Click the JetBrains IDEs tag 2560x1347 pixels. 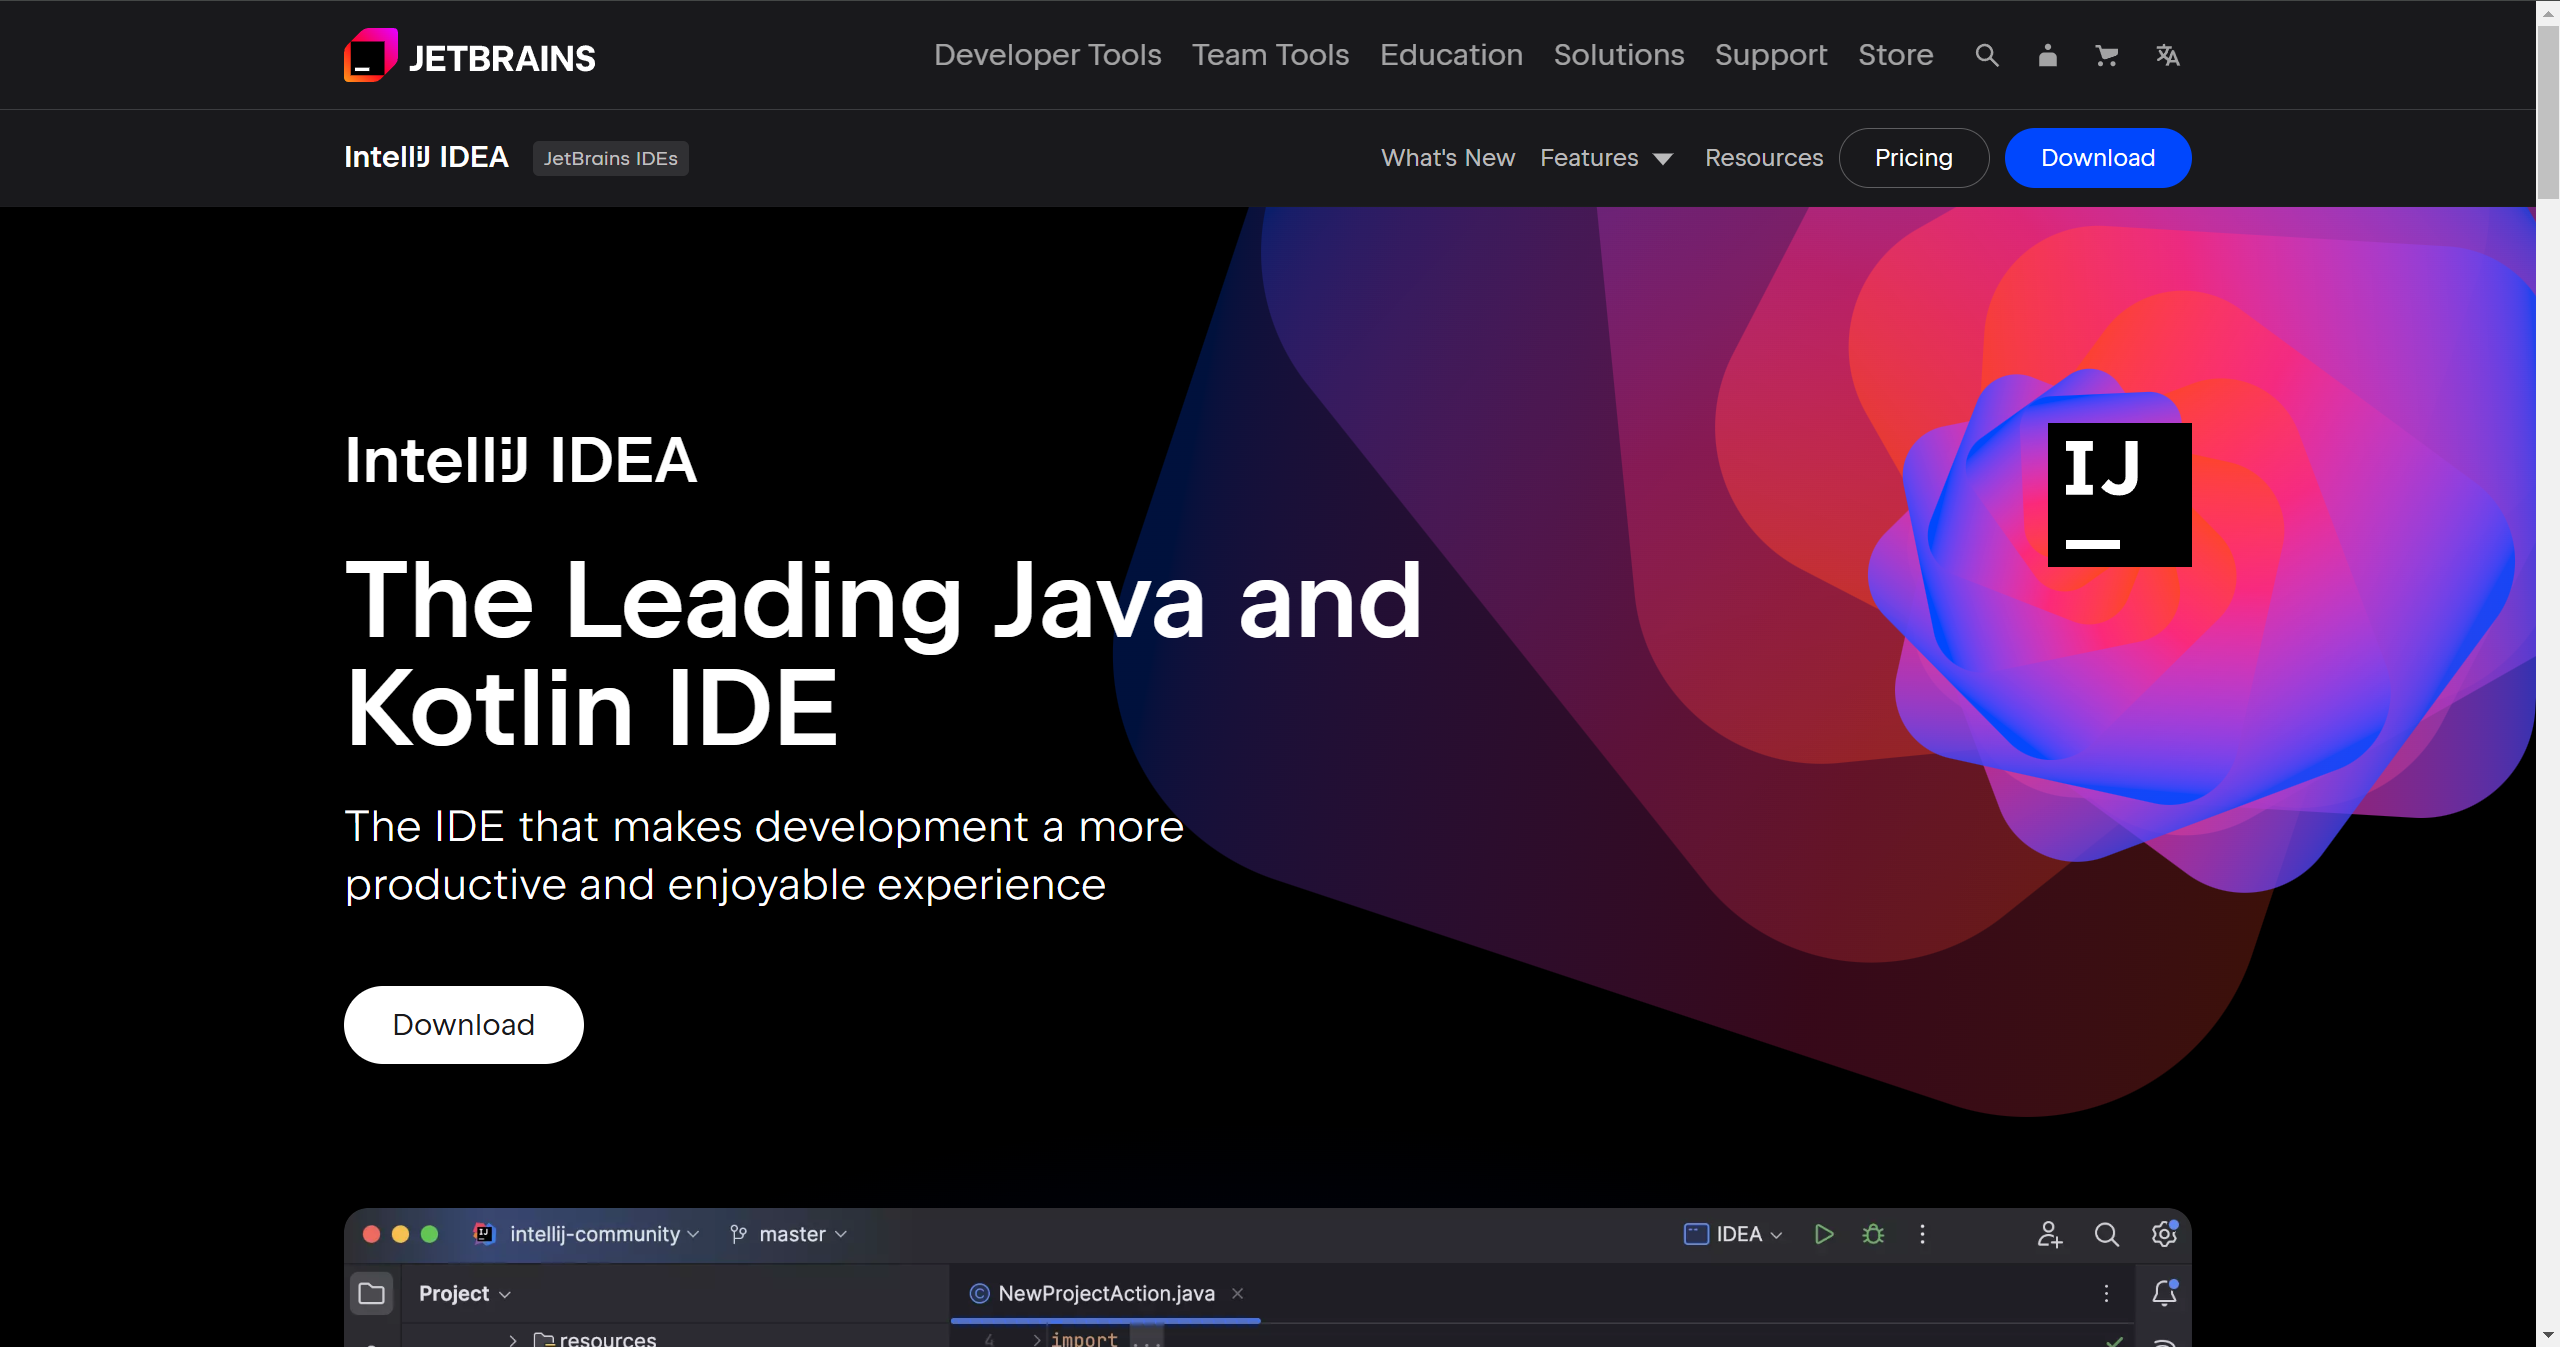(610, 158)
